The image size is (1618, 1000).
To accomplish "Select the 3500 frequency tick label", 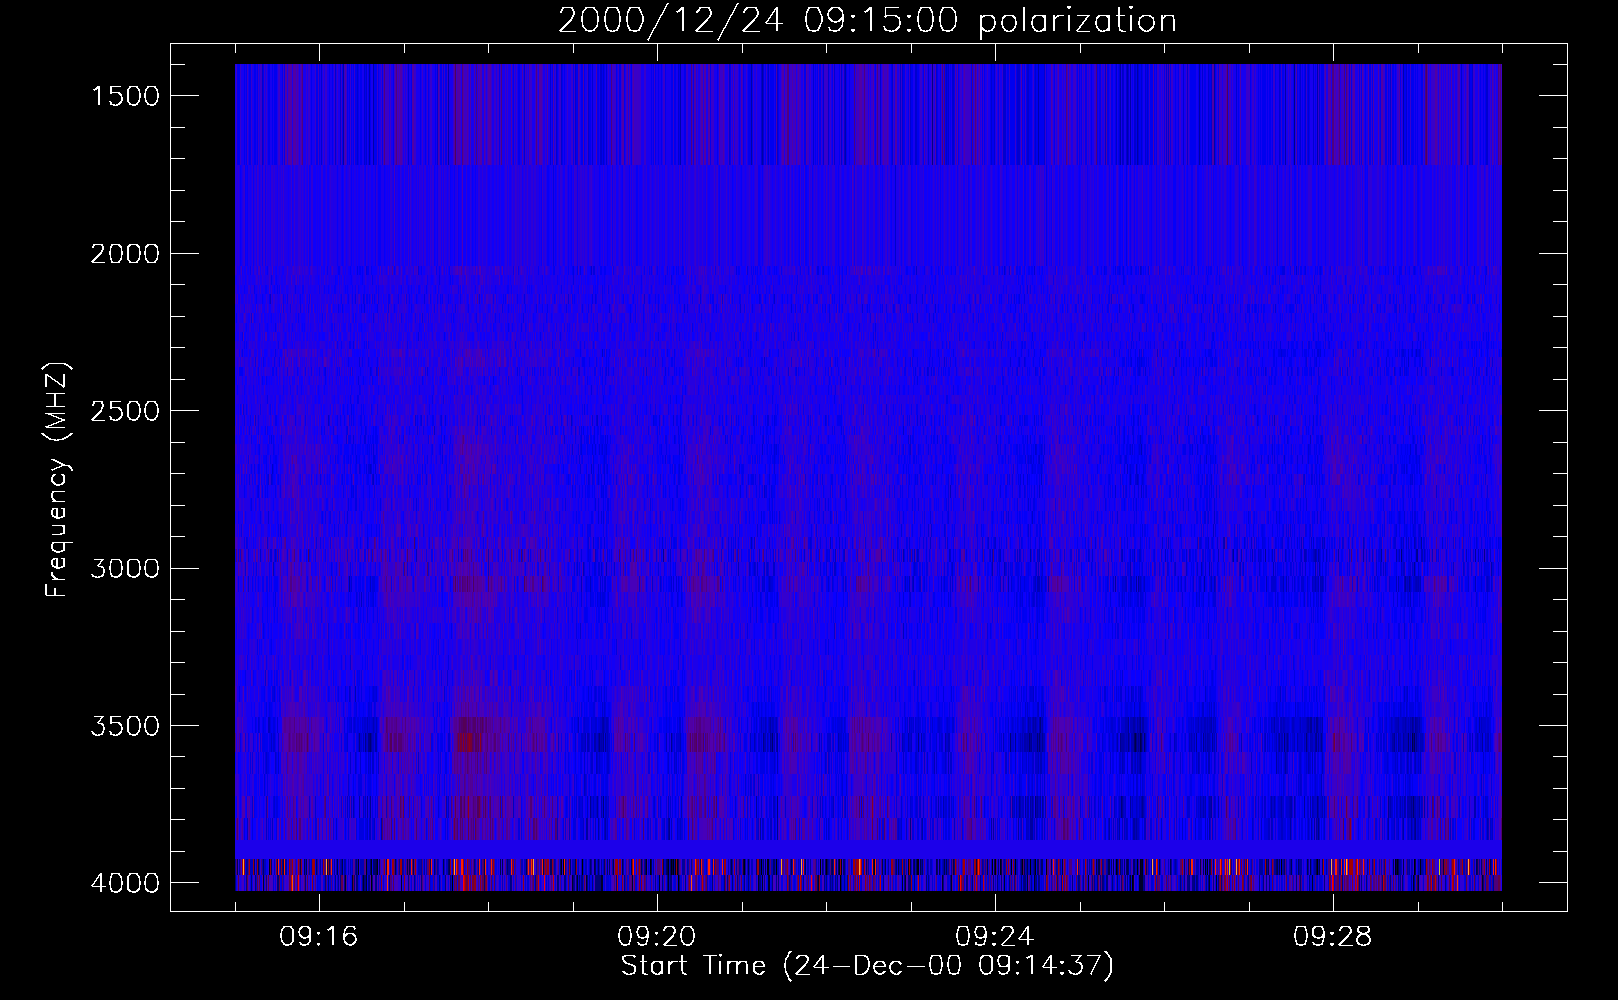I will [125, 725].
